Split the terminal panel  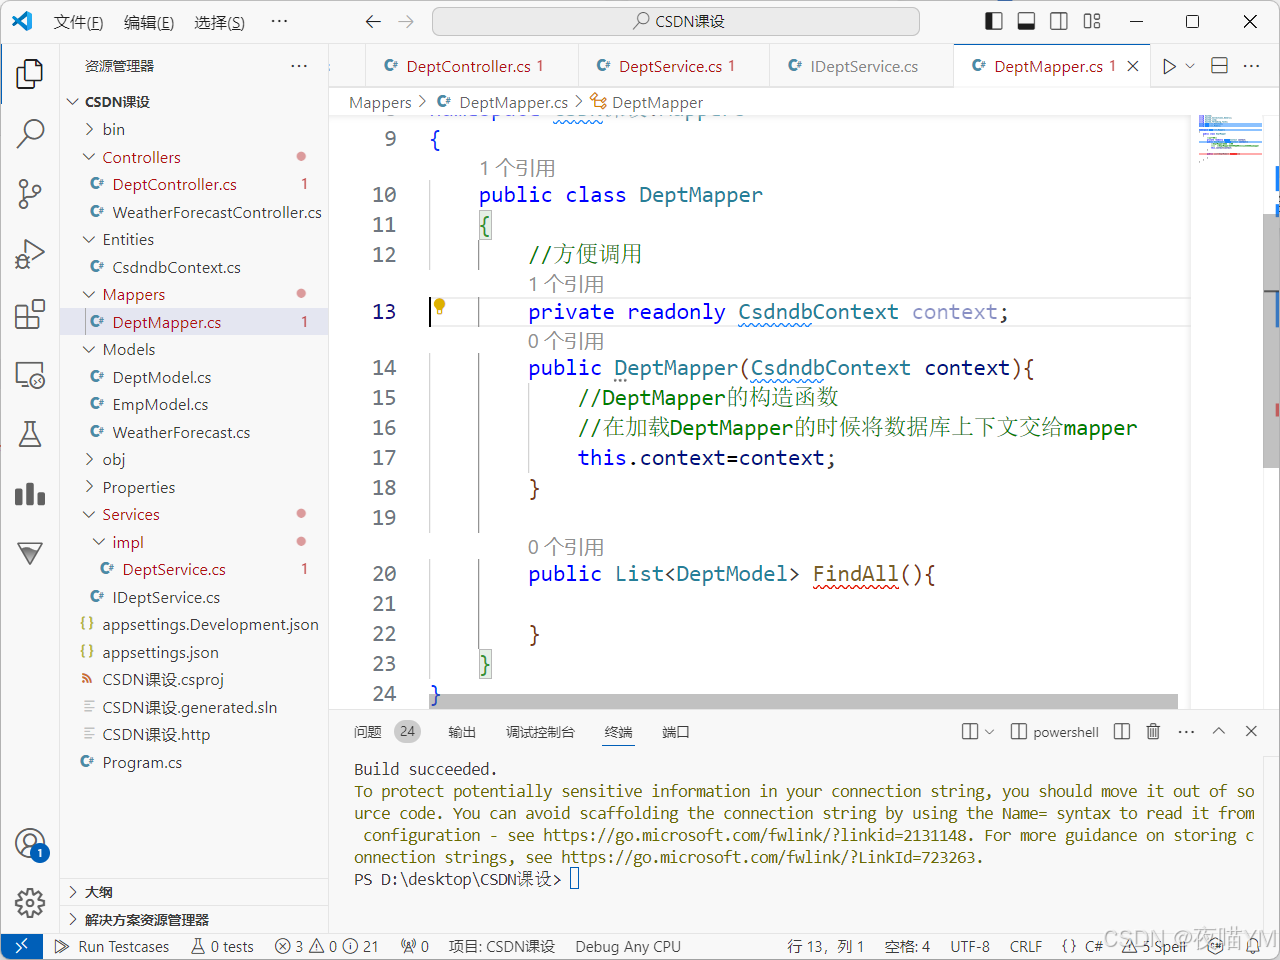tap(1122, 732)
